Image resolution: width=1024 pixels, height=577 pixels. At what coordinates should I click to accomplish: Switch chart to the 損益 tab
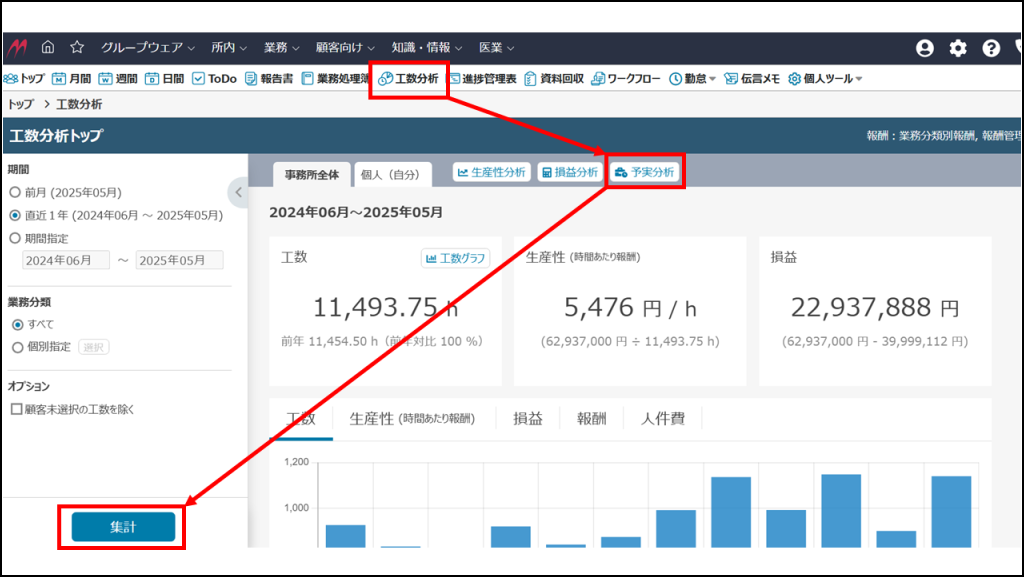point(527,419)
